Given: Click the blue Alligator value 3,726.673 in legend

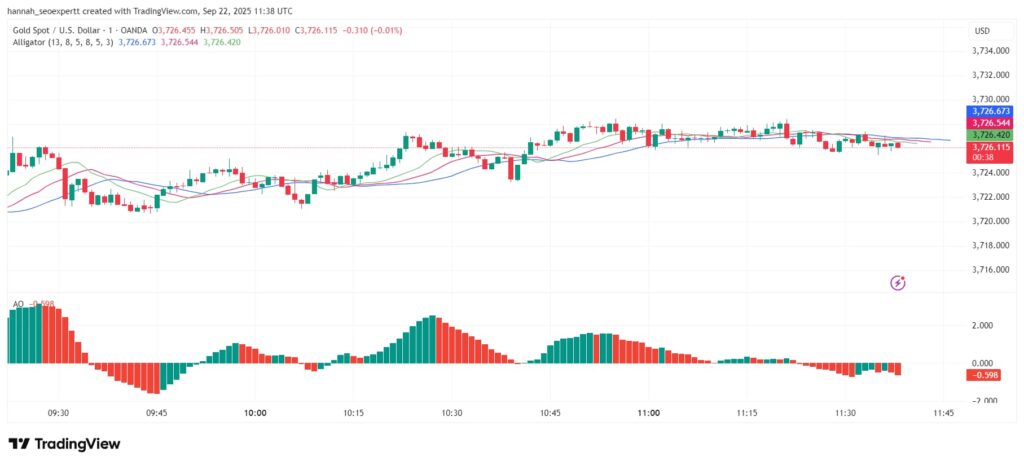Looking at the screenshot, I should pyautogui.click(x=137, y=42).
